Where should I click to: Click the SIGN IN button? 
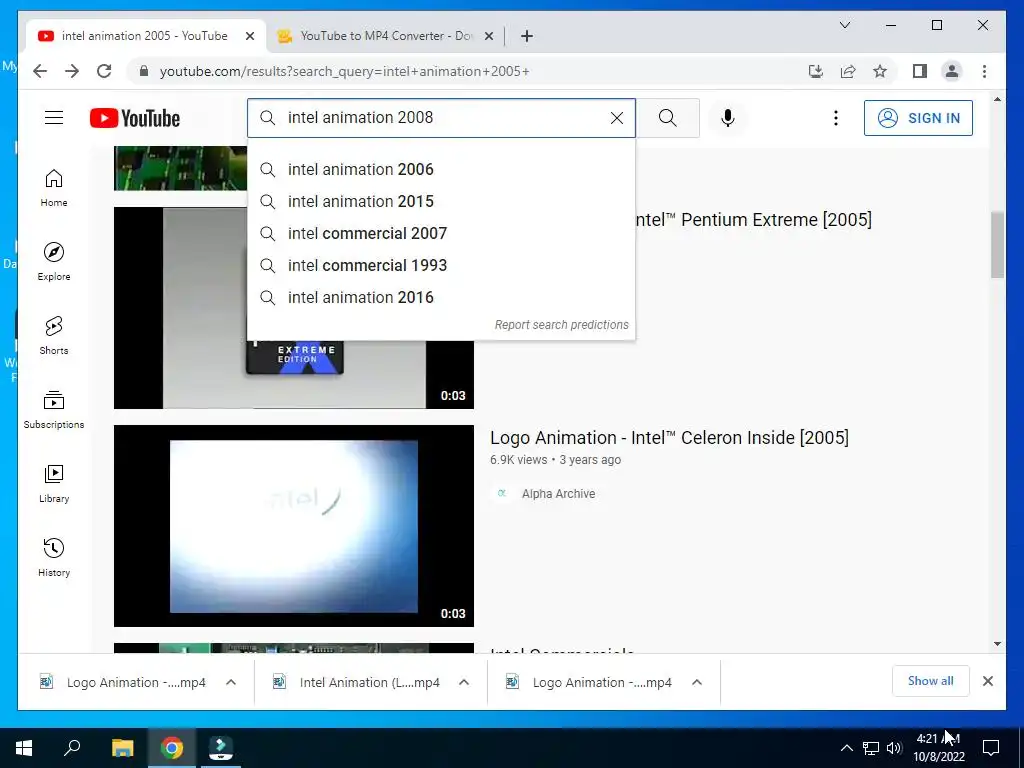pyautogui.click(x=918, y=118)
